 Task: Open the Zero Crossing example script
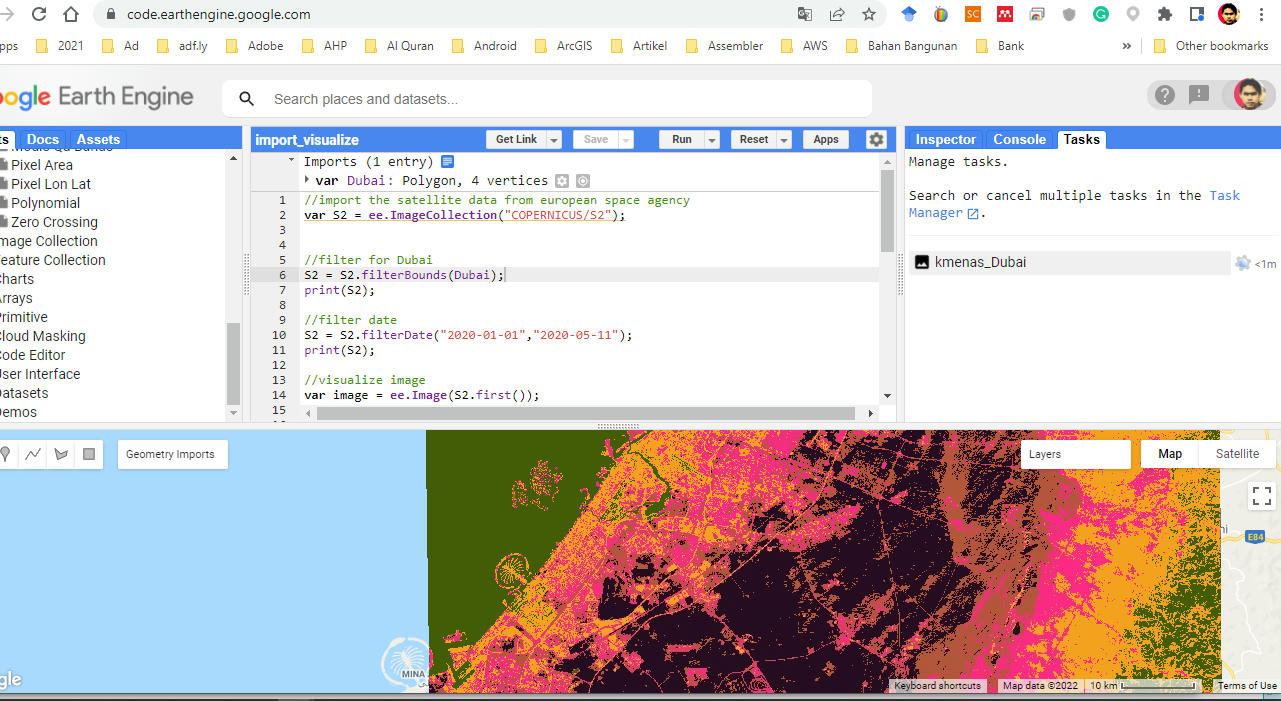pos(54,222)
